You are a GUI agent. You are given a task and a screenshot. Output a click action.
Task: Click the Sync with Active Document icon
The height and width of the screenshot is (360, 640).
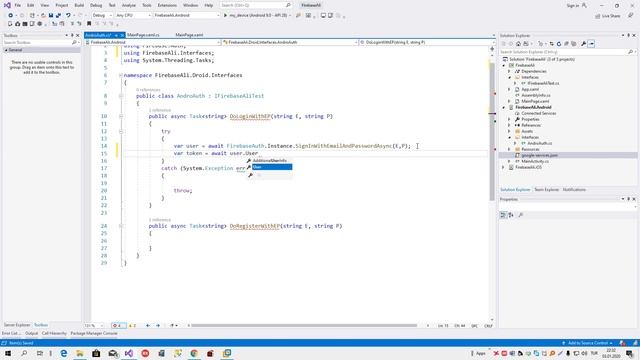pyautogui.click(x=551, y=44)
